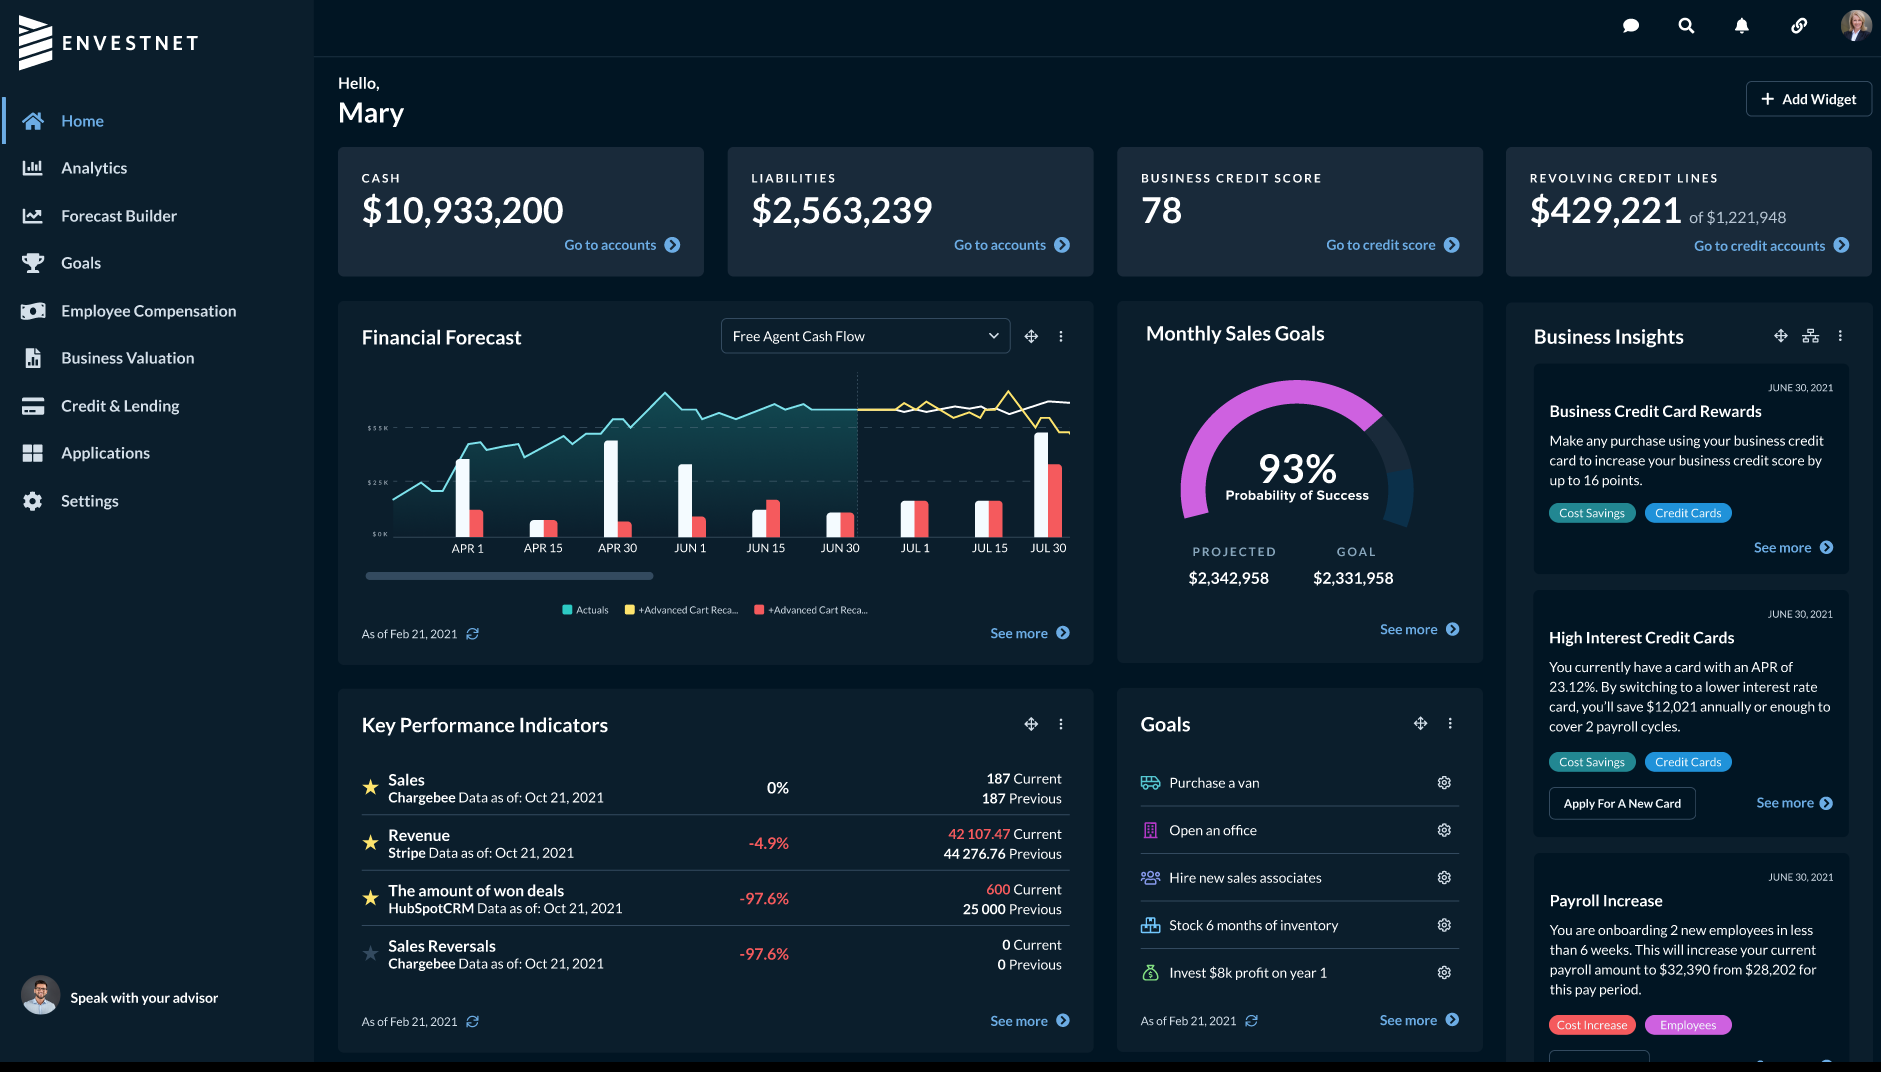This screenshot has width=1881, height=1072.
Task: Open Business Insights more options menu
Action: (1840, 336)
